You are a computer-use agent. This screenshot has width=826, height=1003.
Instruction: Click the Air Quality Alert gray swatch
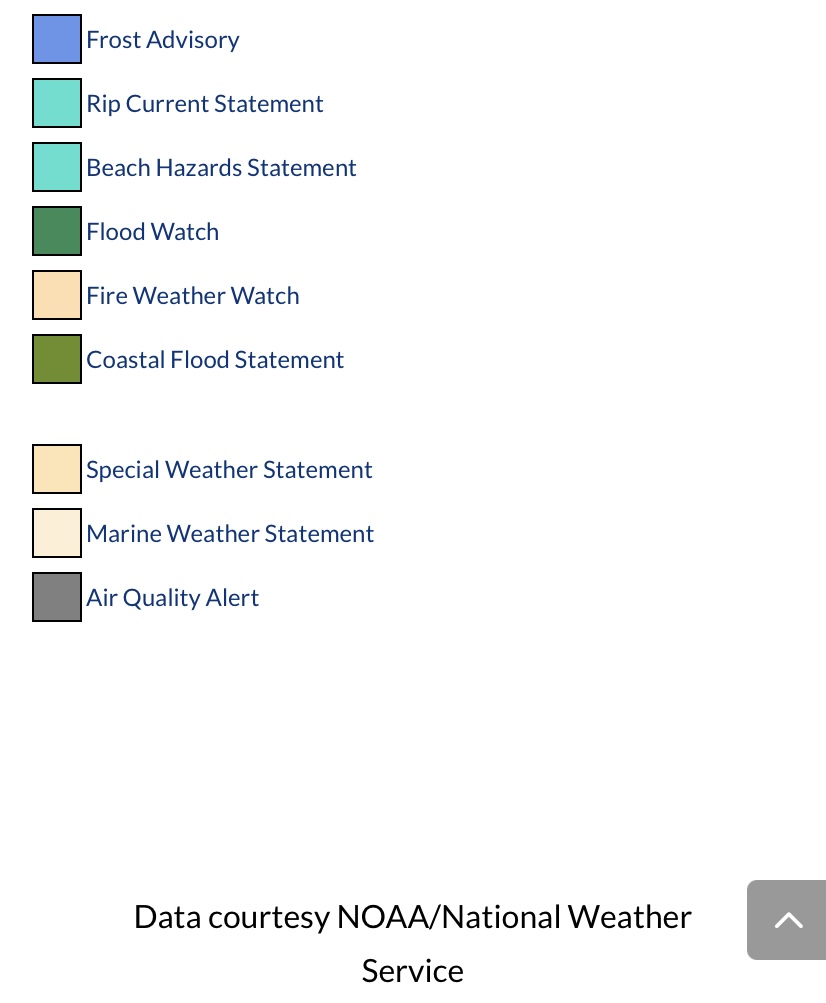tap(57, 597)
